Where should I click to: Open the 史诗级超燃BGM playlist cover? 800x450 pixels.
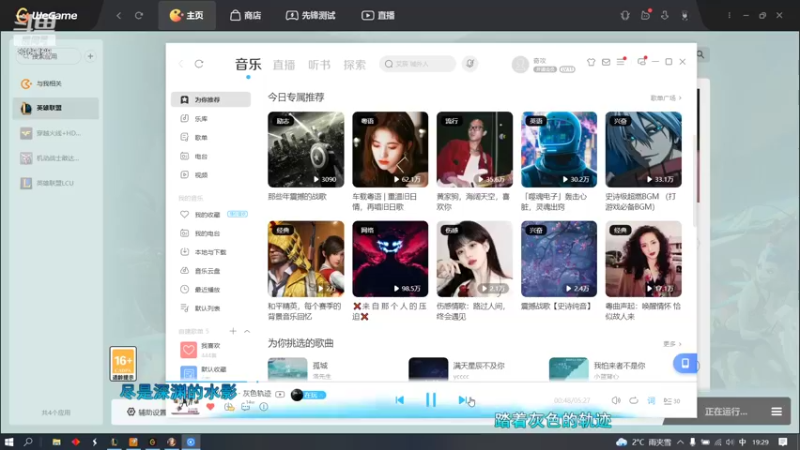[643, 149]
